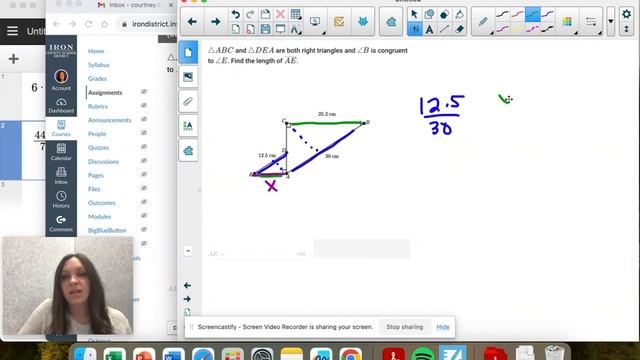This screenshot has height=360, width=640.
Task: Click Hide in Screencastify bar
Action: click(x=442, y=327)
